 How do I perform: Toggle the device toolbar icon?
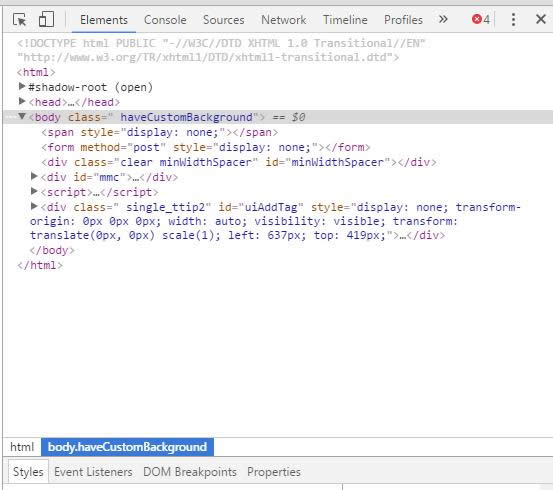pyautogui.click(x=46, y=19)
